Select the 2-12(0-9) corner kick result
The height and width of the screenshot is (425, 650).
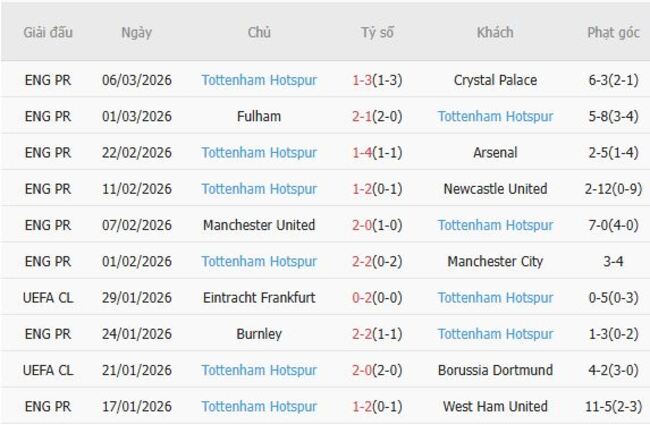[613, 189]
